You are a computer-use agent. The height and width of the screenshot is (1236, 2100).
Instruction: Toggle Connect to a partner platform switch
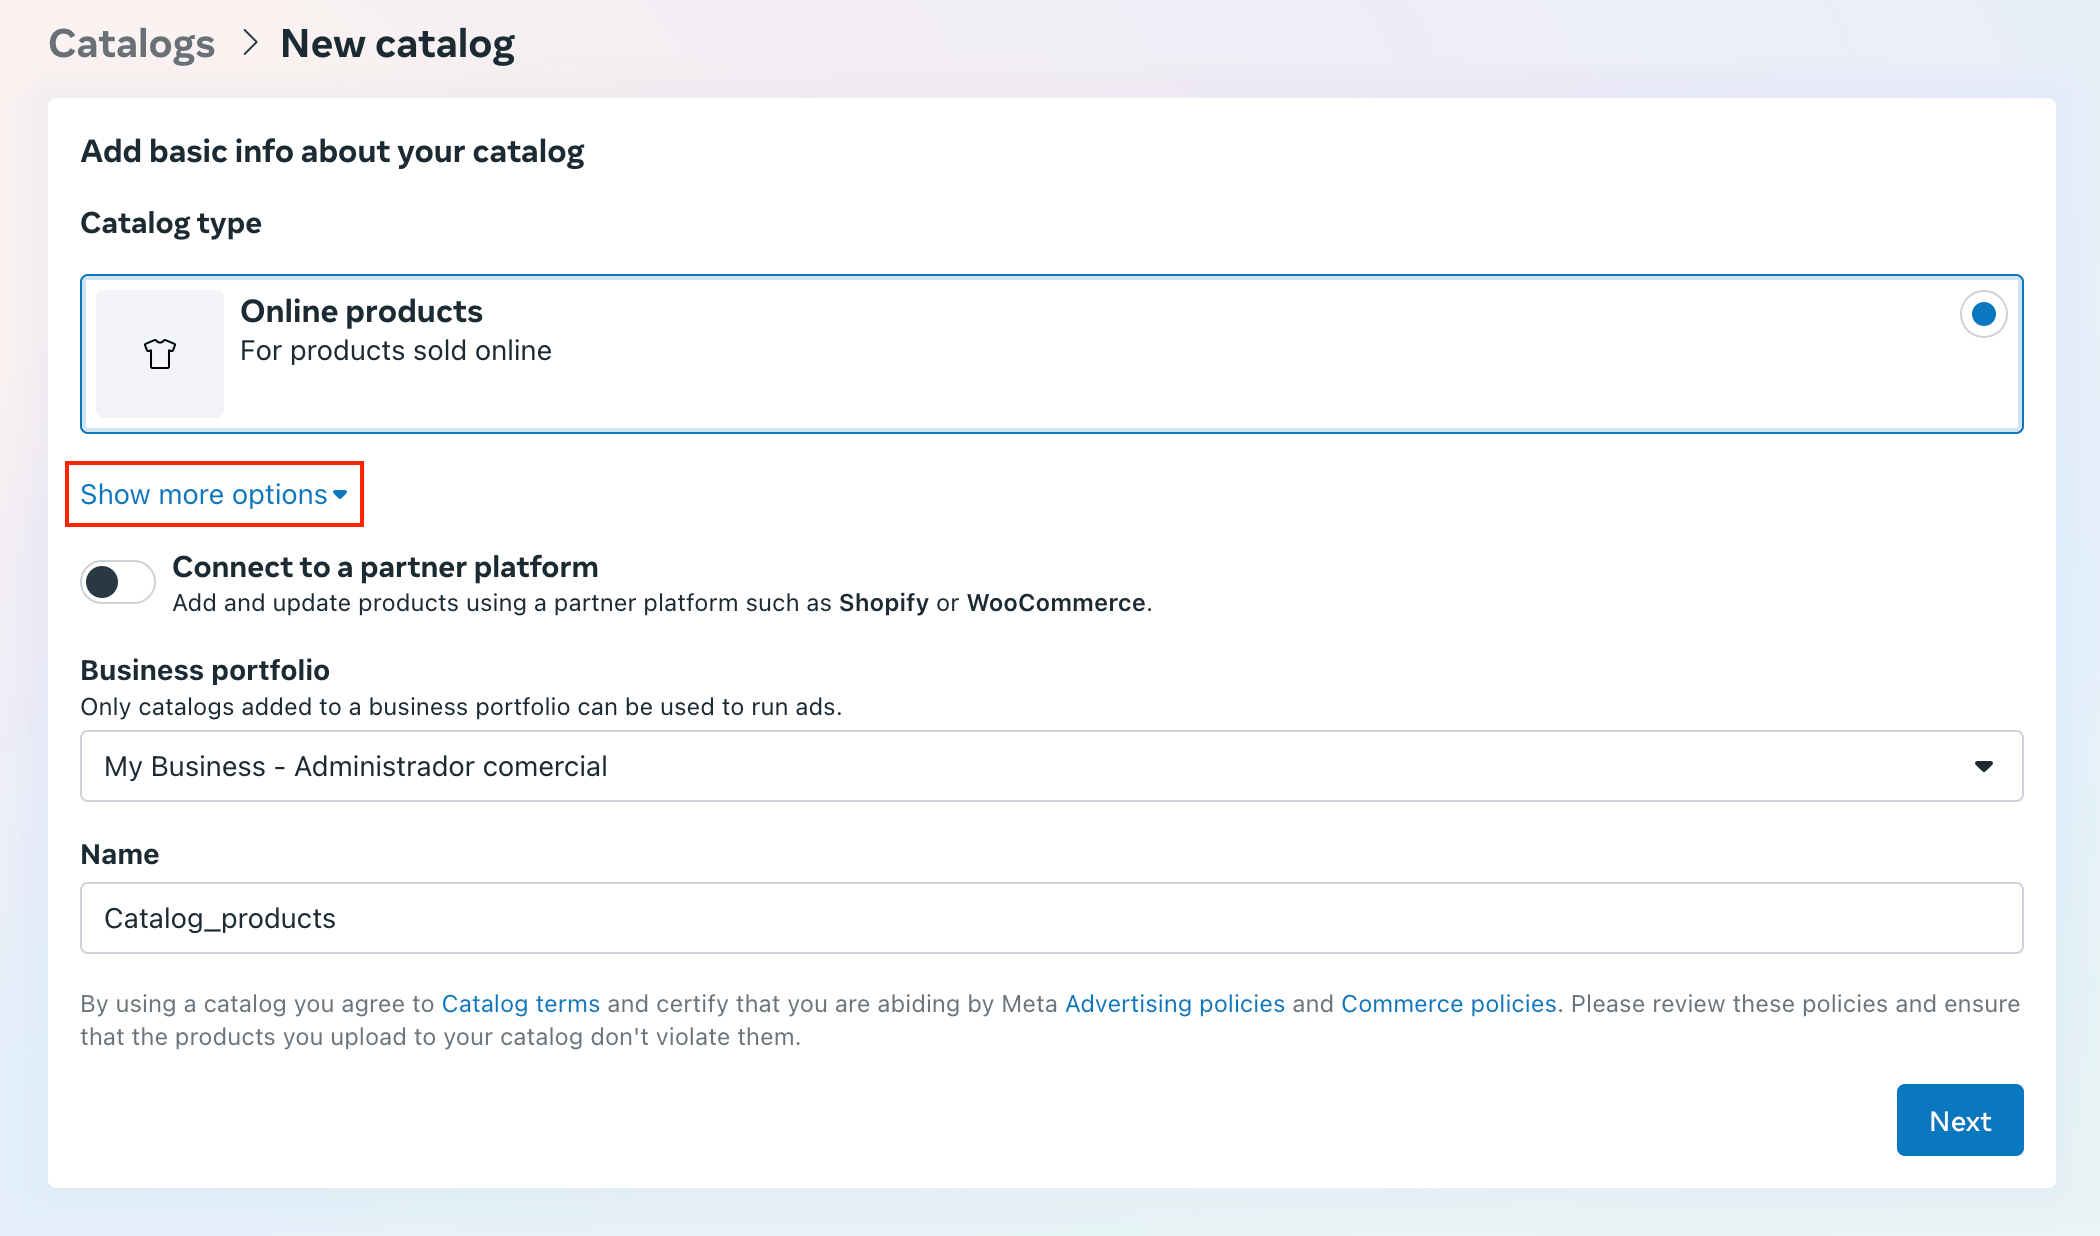coord(118,582)
